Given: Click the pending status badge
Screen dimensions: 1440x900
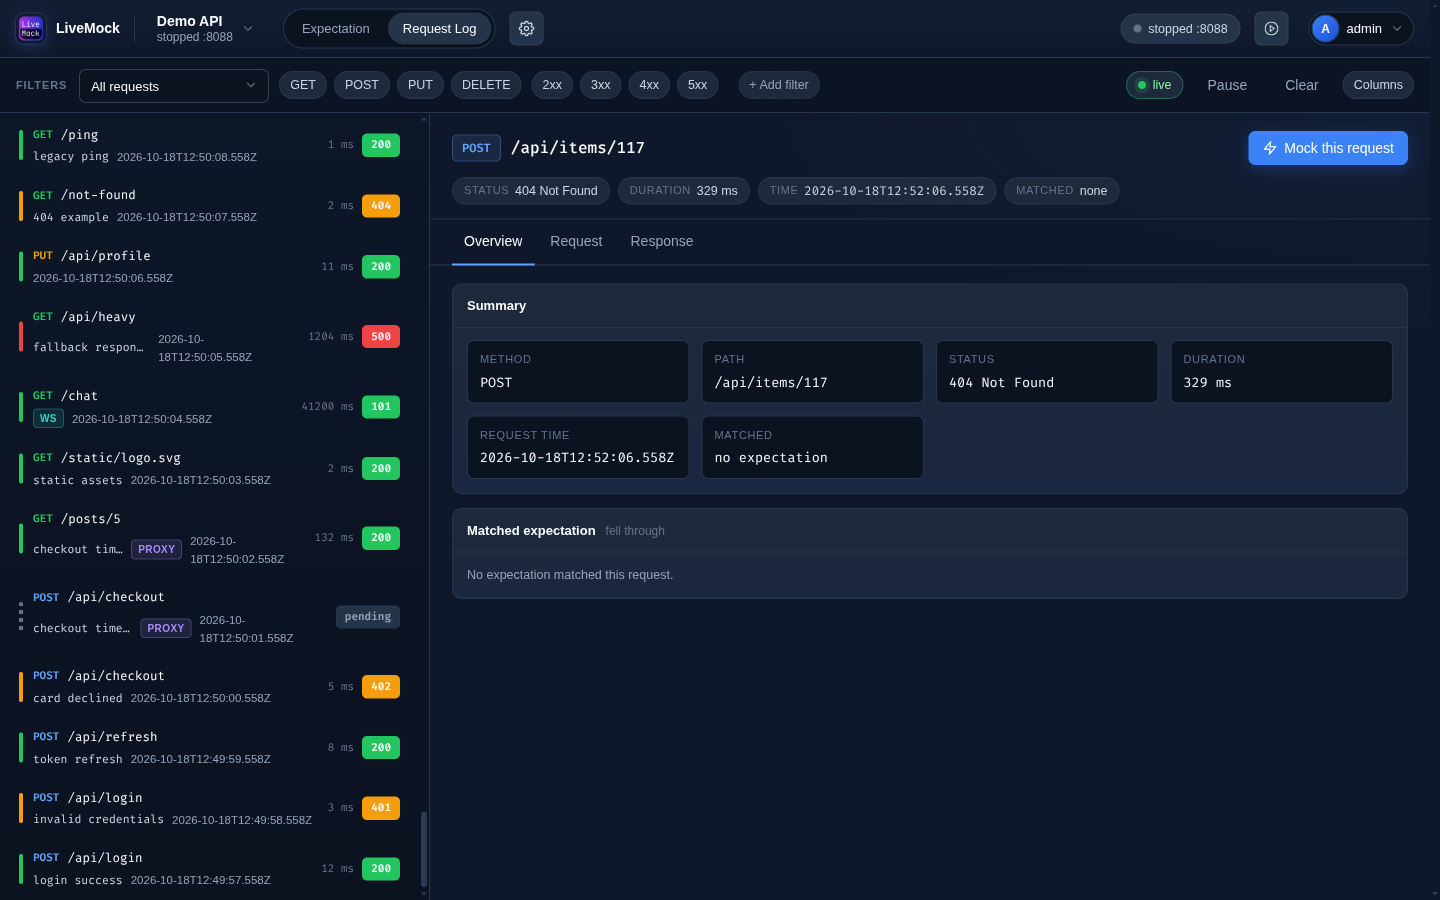Looking at the screenshot, I should 368,617.
